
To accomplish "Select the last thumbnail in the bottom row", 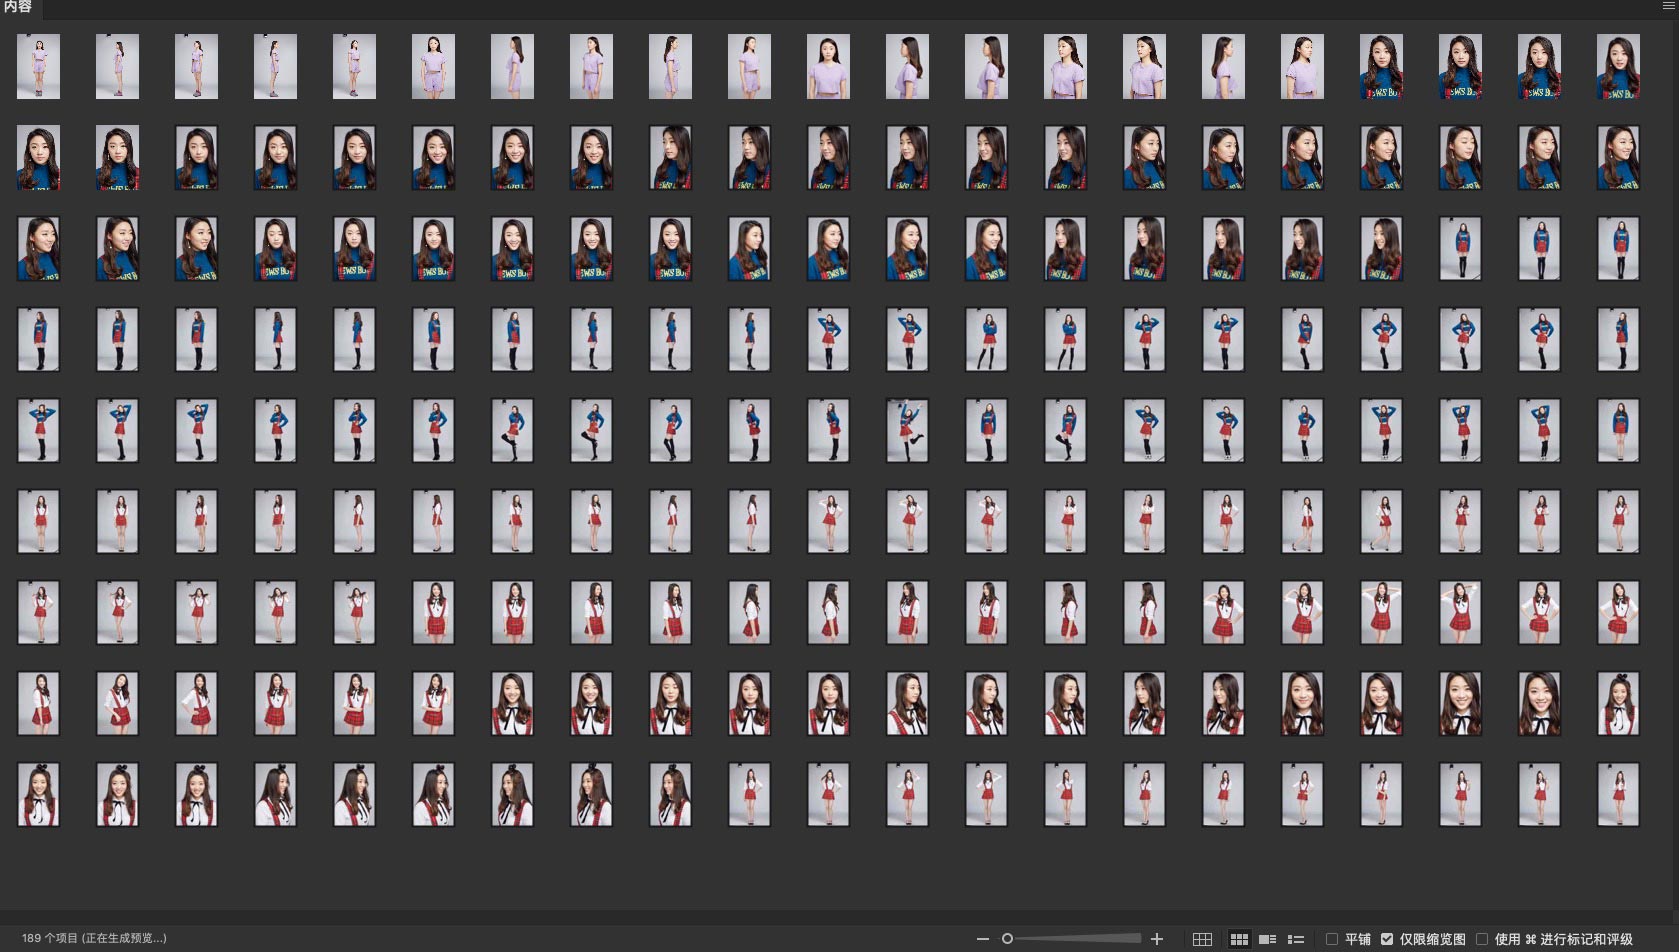I will coord(1618,795).
